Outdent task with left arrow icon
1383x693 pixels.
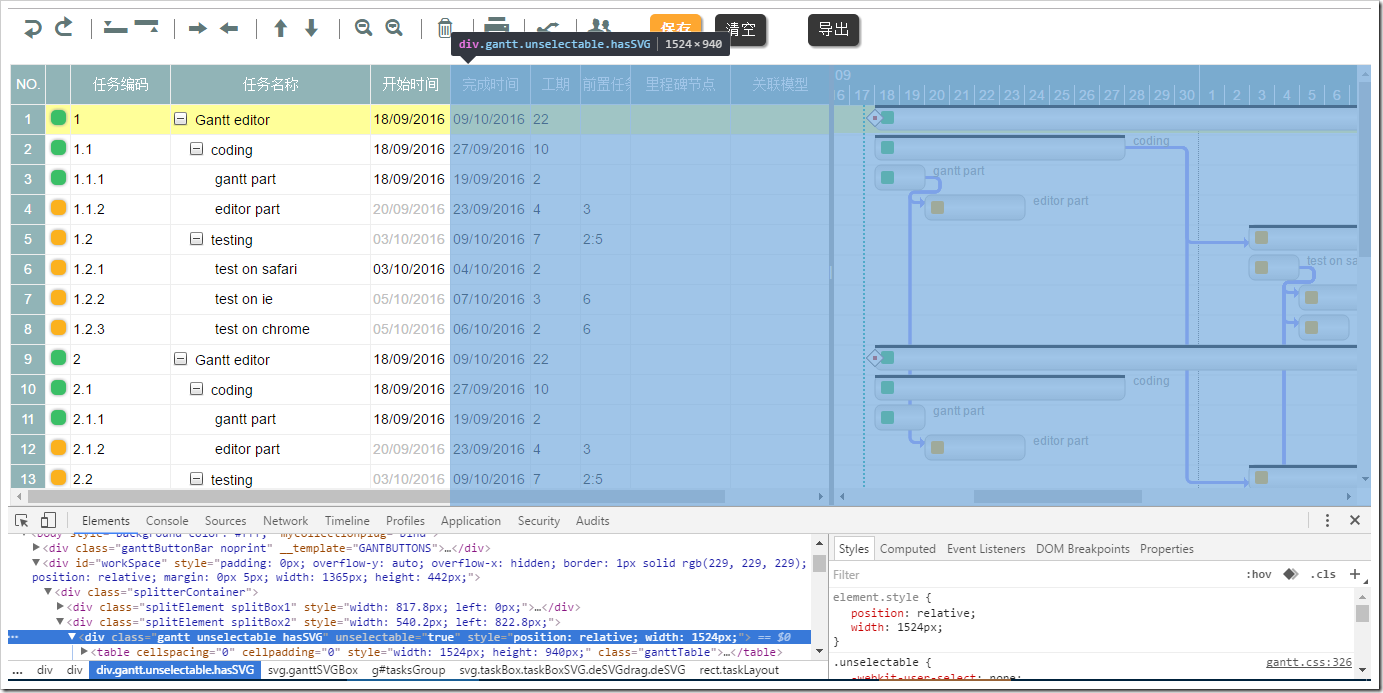click(x=229, y=28)
